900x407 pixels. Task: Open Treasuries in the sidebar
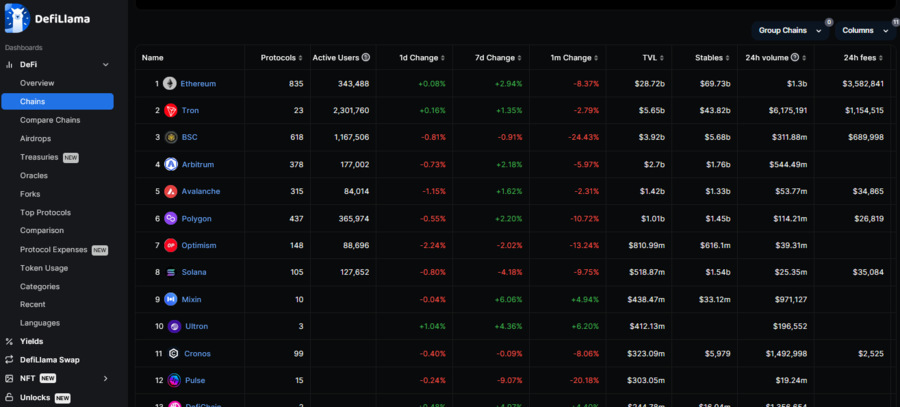[39, 157]
